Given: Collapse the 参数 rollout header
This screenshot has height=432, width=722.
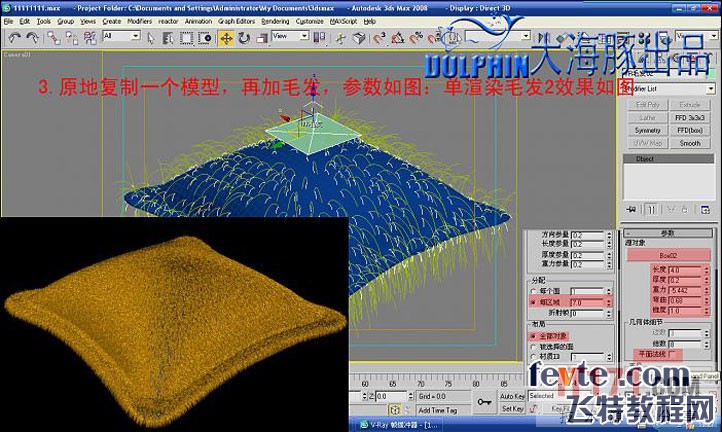Looking at the screenshot, I should coord(667,234).
